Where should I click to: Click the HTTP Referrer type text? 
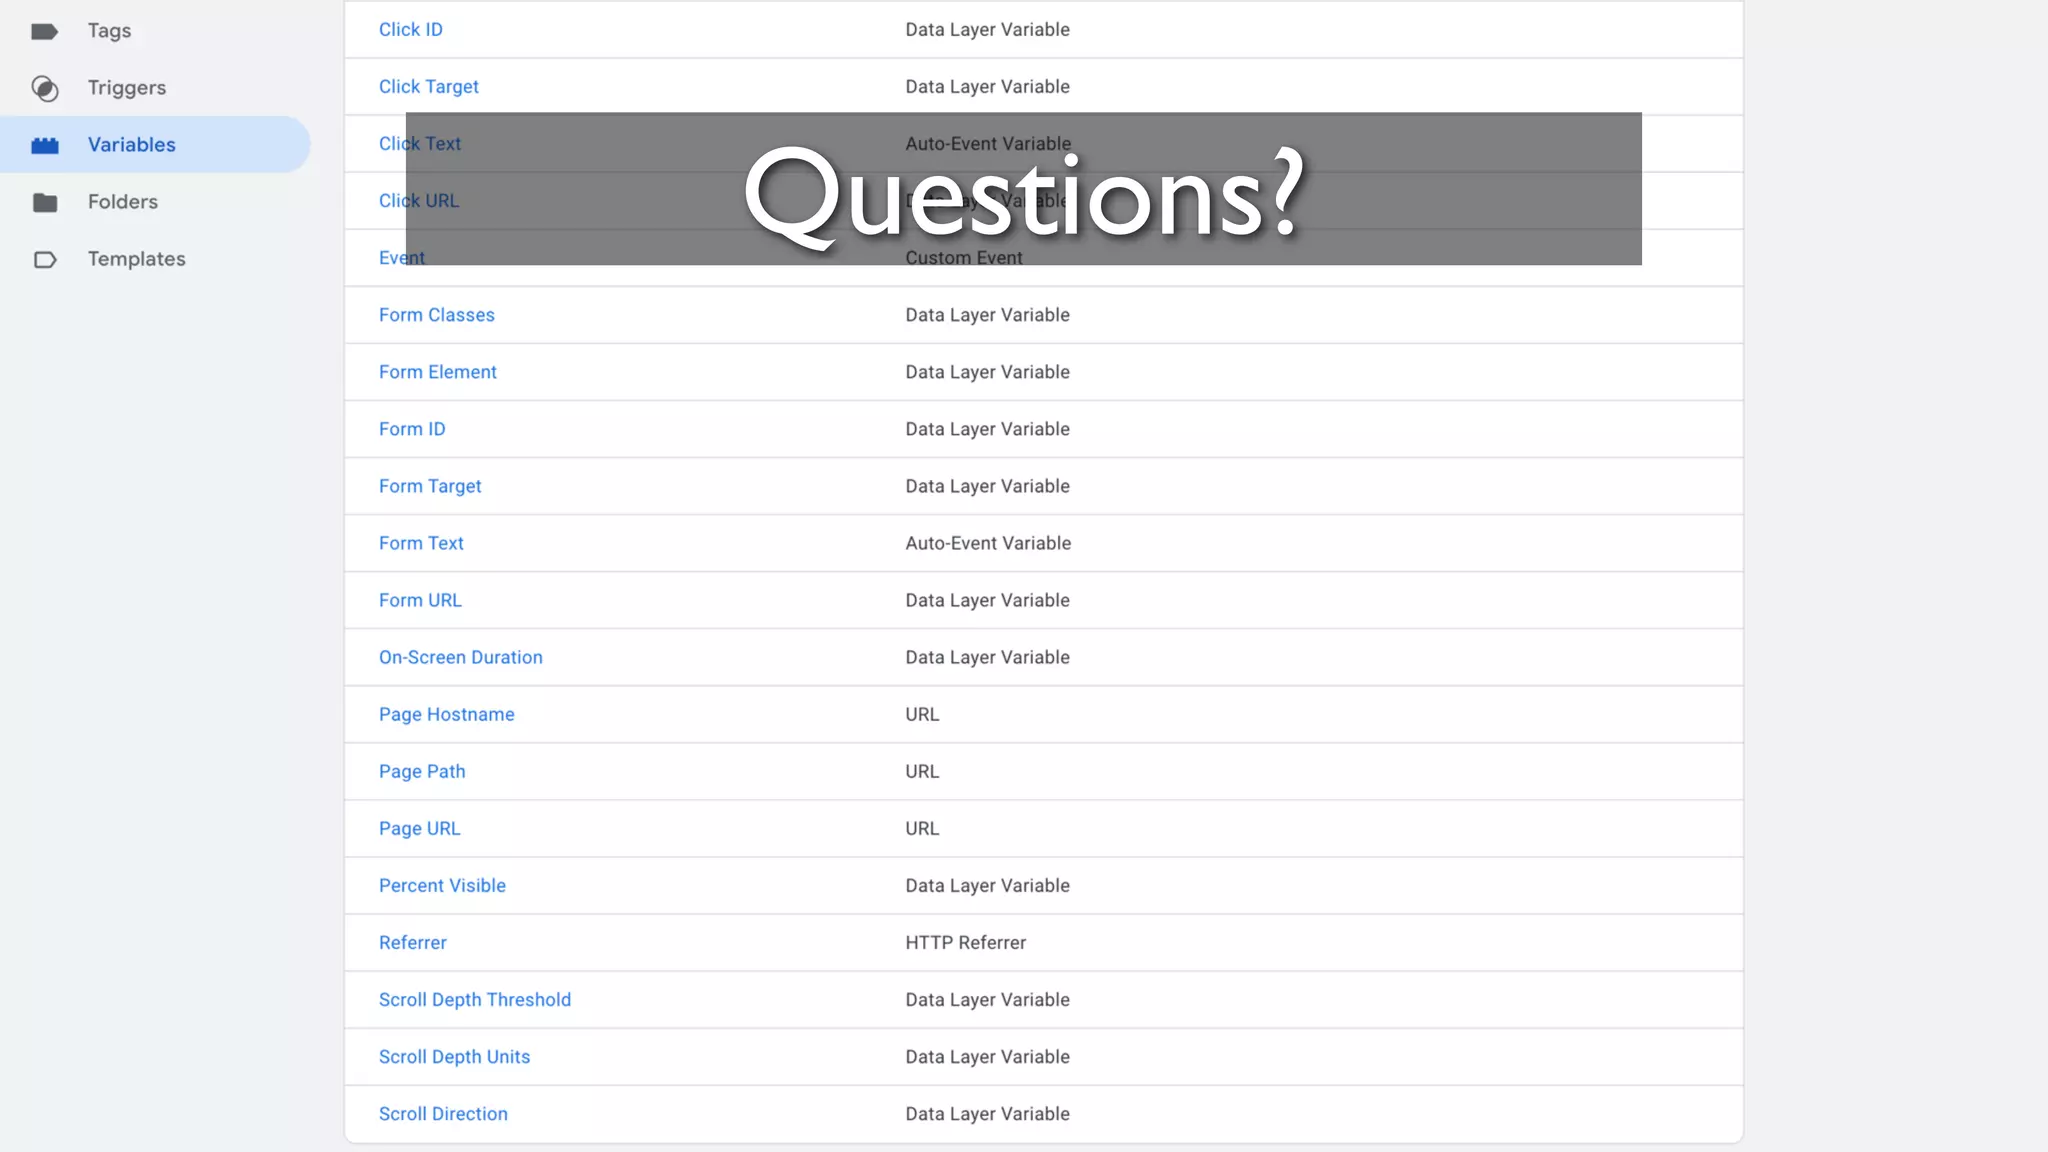[966, 941]
